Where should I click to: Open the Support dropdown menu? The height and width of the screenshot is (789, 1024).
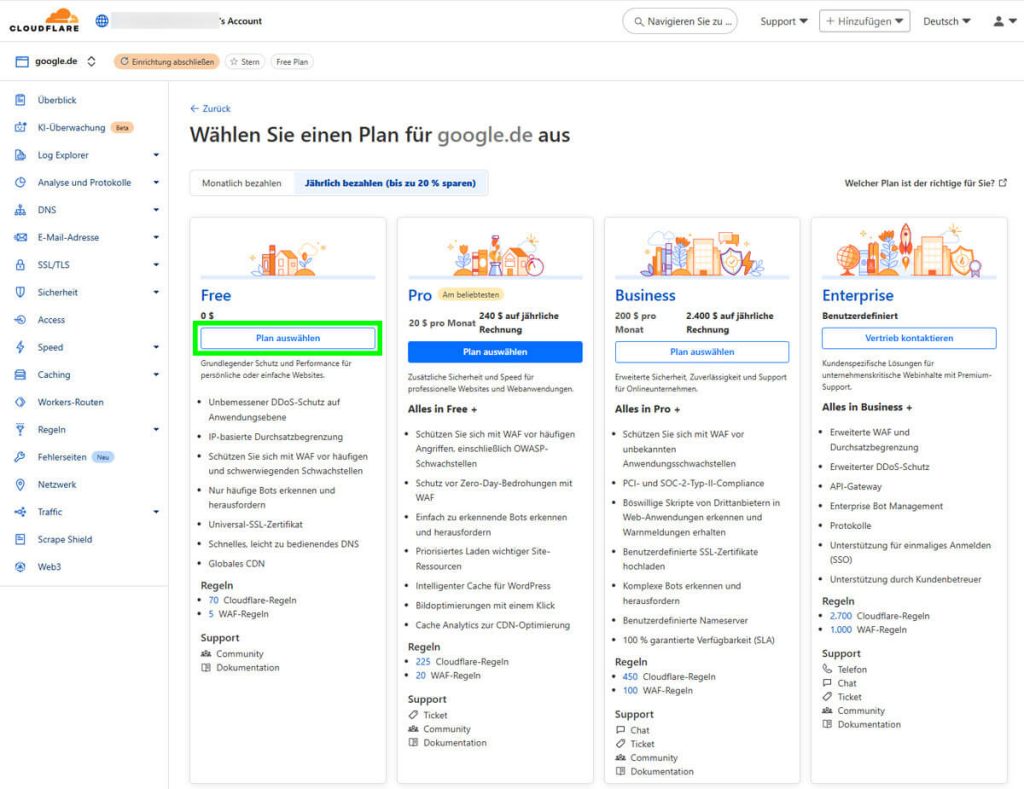[x=784, y=21]
